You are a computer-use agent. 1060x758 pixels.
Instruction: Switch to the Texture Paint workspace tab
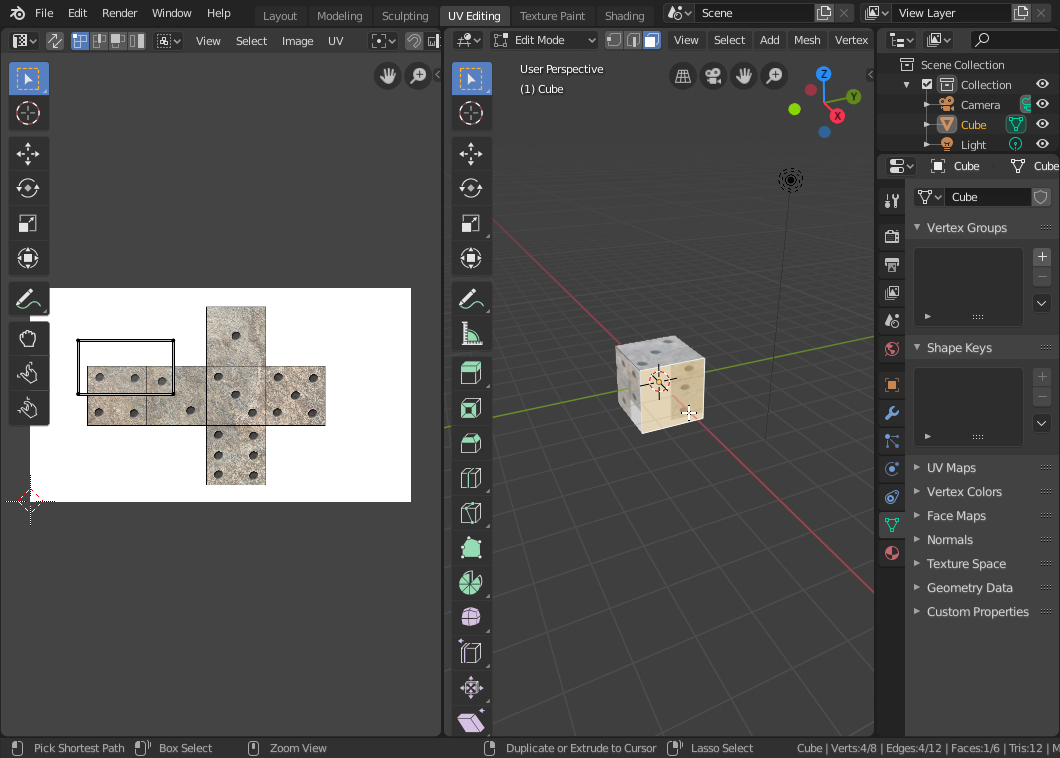pos(552,16)
